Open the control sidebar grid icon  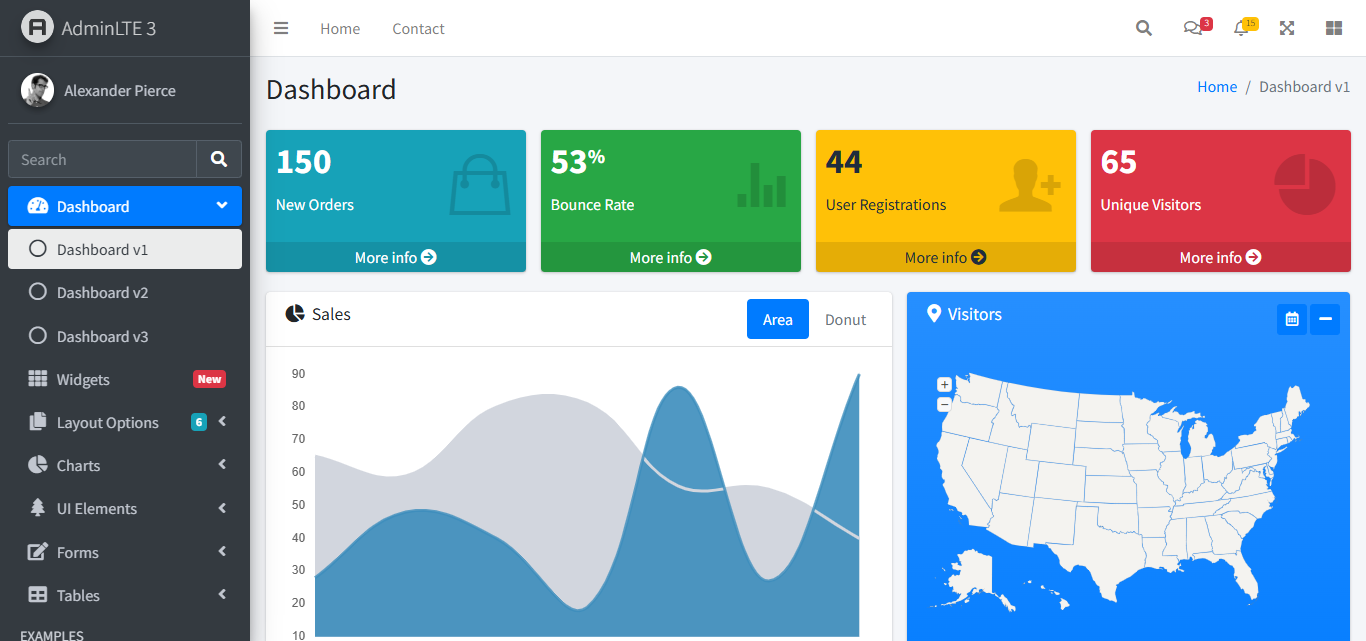pos(1333,28)
